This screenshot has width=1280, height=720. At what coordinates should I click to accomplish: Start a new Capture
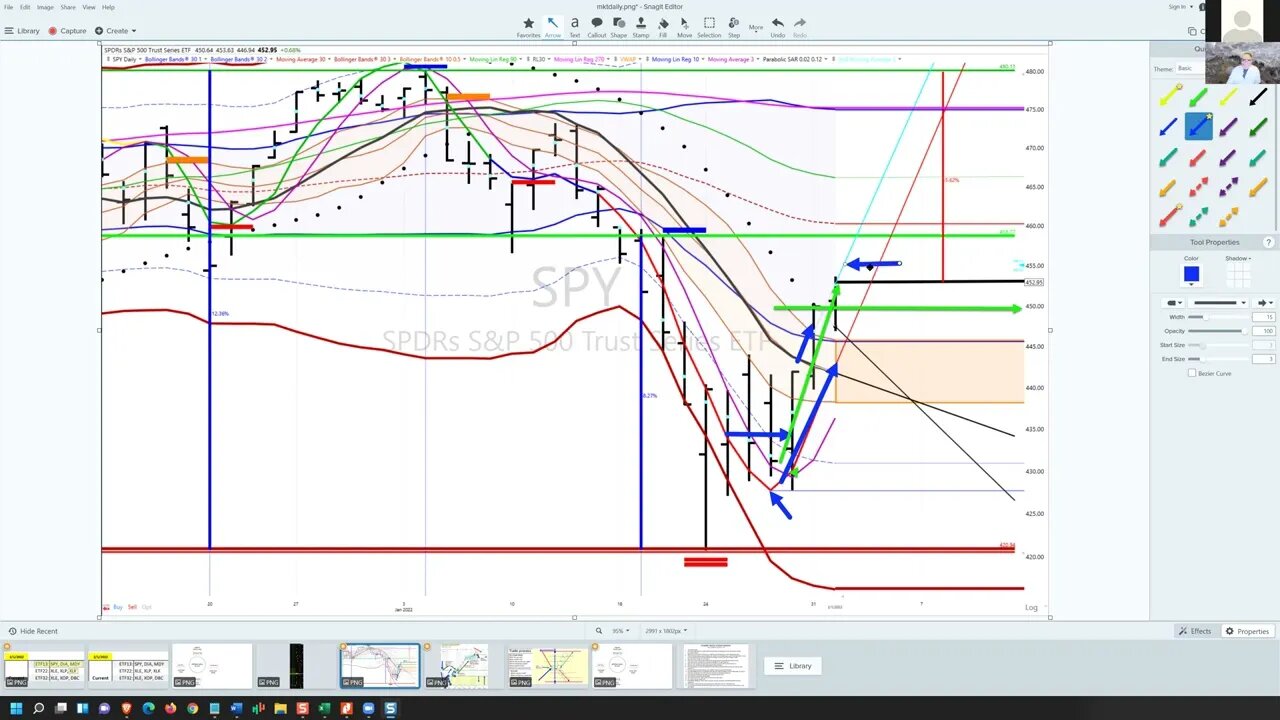coord(68,31)
